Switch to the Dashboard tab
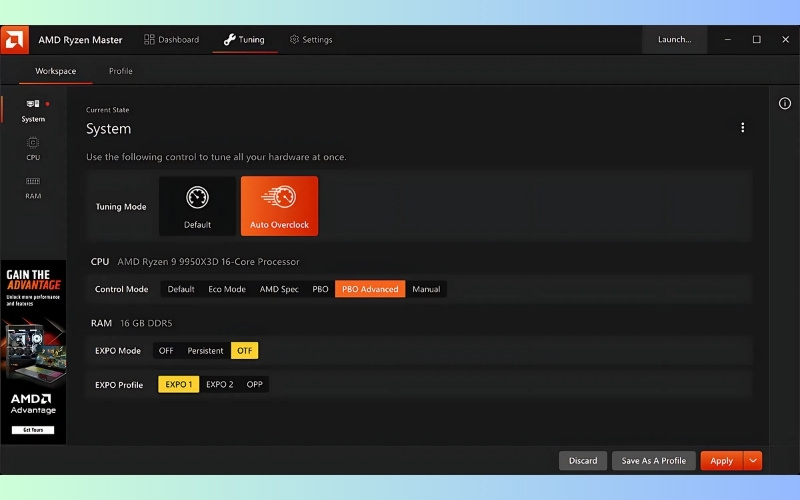 click(171, 40)
